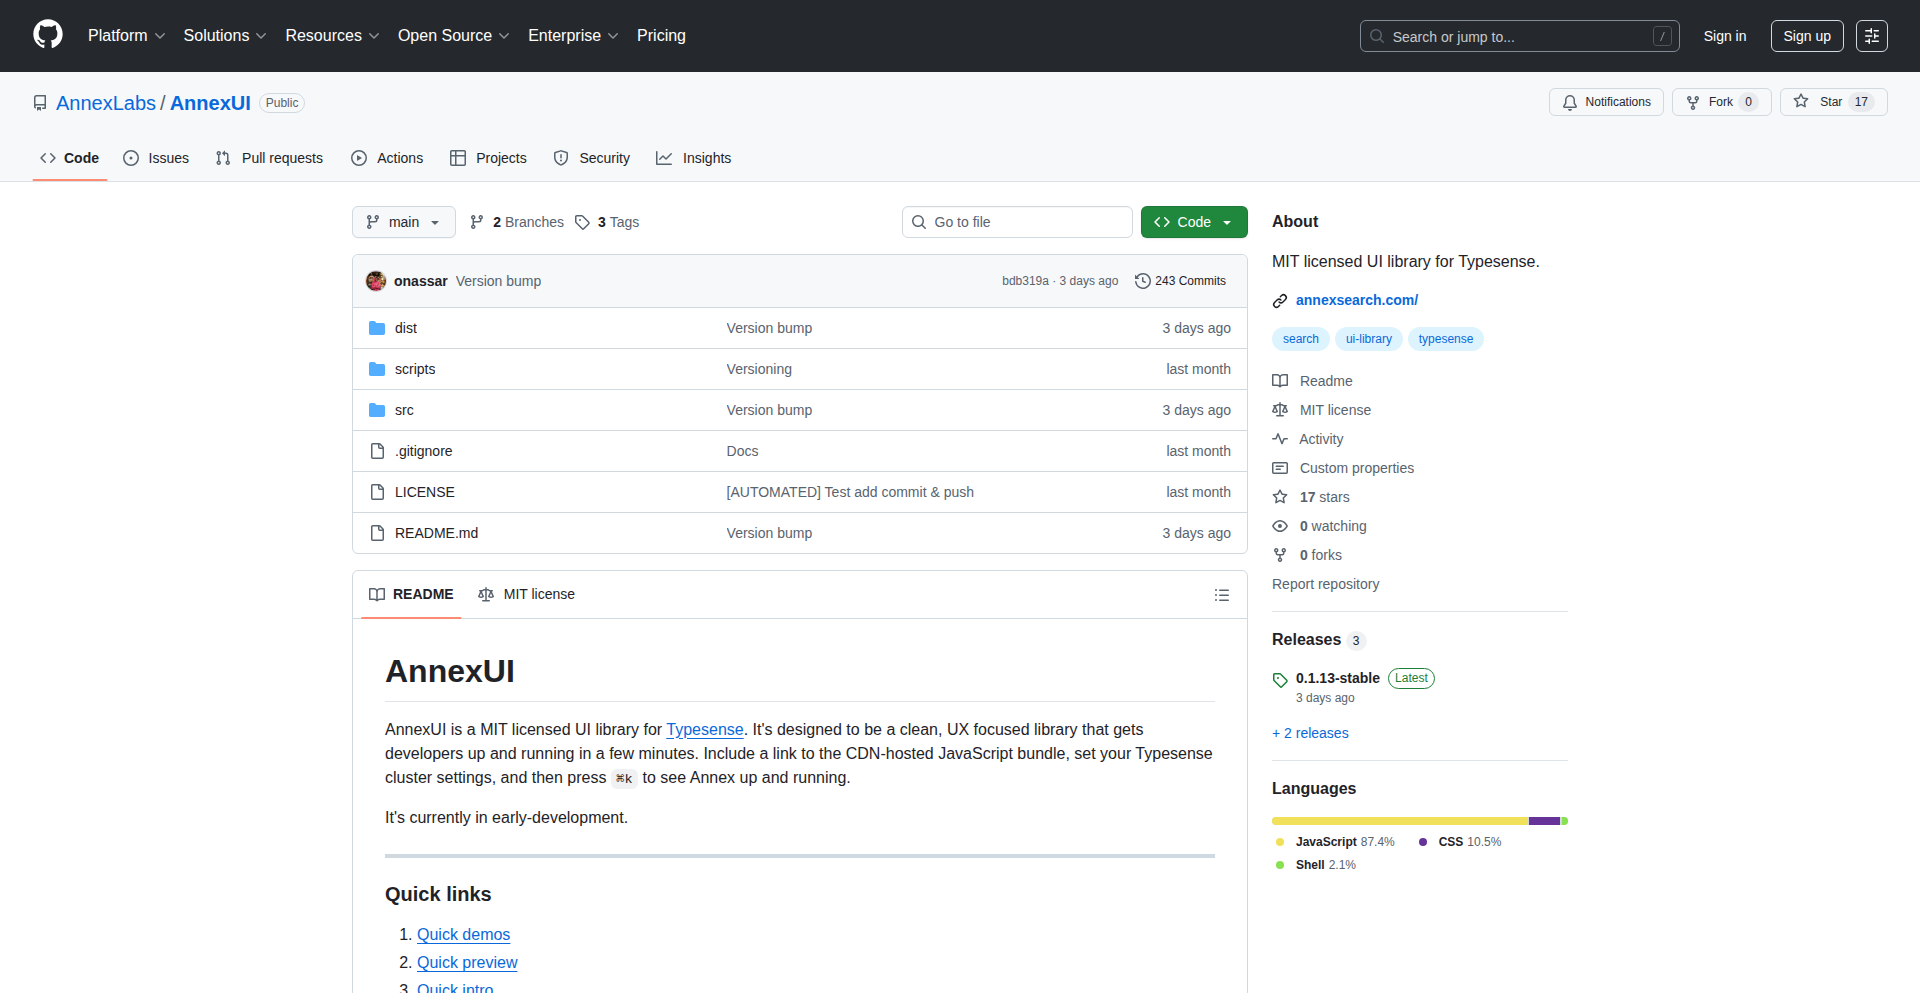Viewport: 1920px width, 993px height.
Task: Select the README tab in file panel
Action: click(x=411, y=594)
